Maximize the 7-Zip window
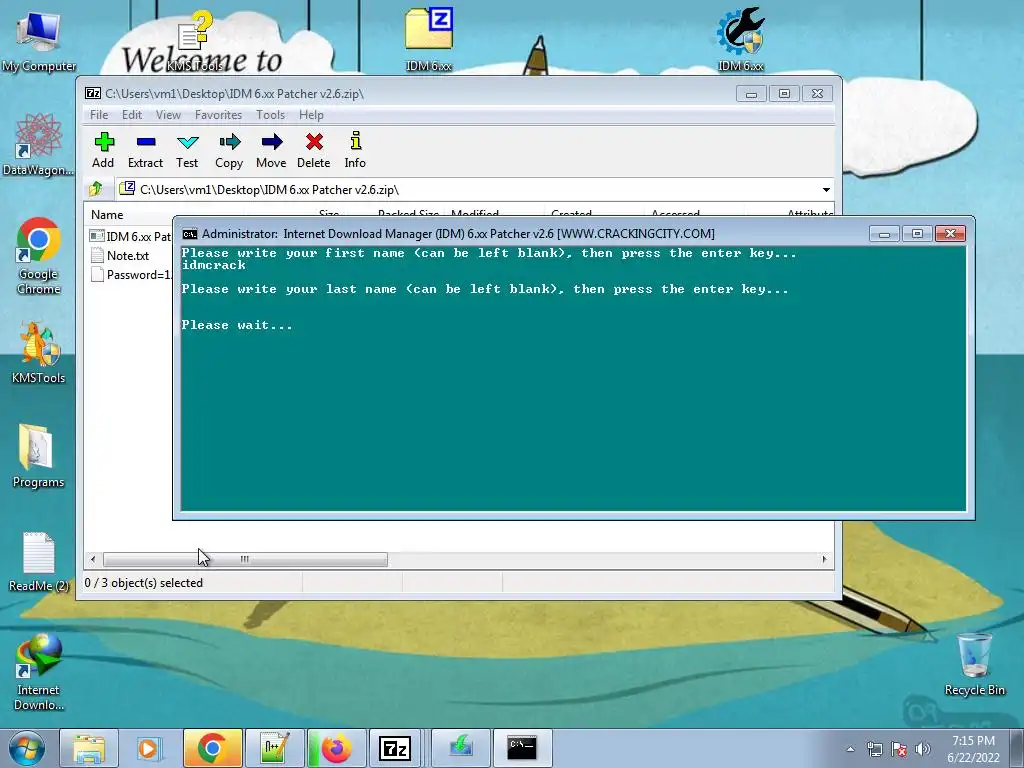Image resolution: width=1024 pixels, height=768 pixels. point(784,94)
